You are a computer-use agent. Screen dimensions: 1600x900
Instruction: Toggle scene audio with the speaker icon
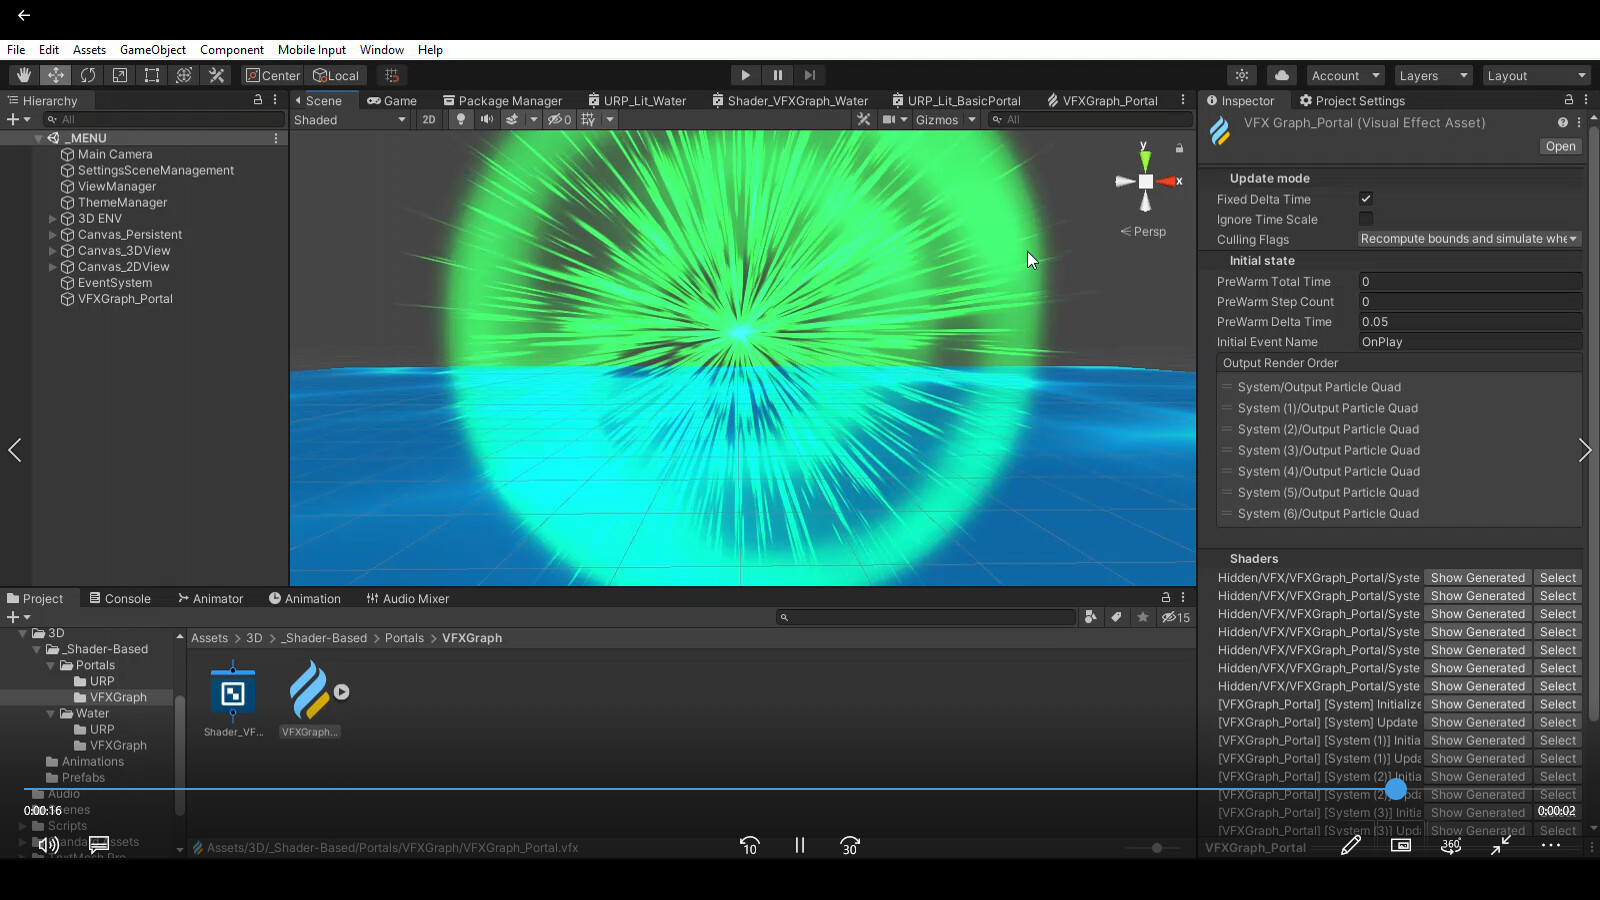click(486, 119)
